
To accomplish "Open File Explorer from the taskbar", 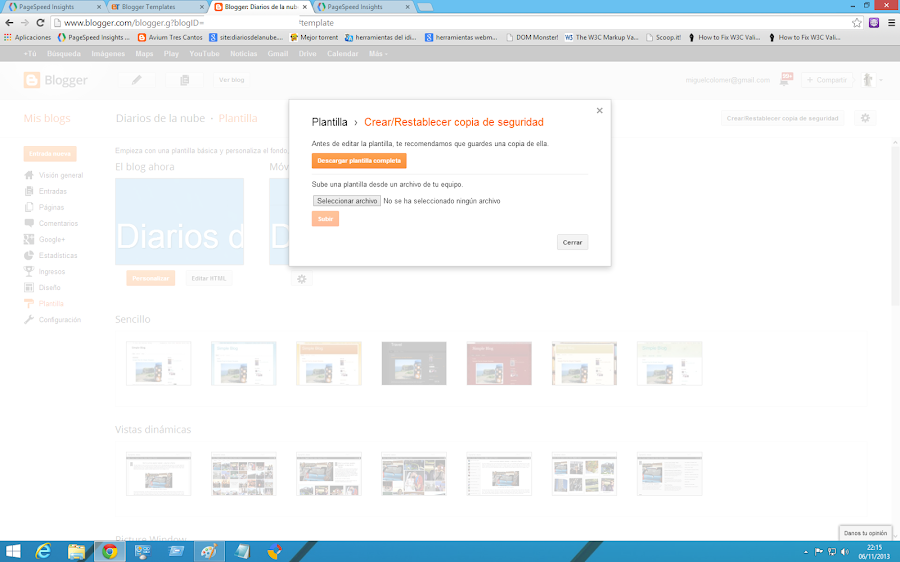I will [76, 552].
